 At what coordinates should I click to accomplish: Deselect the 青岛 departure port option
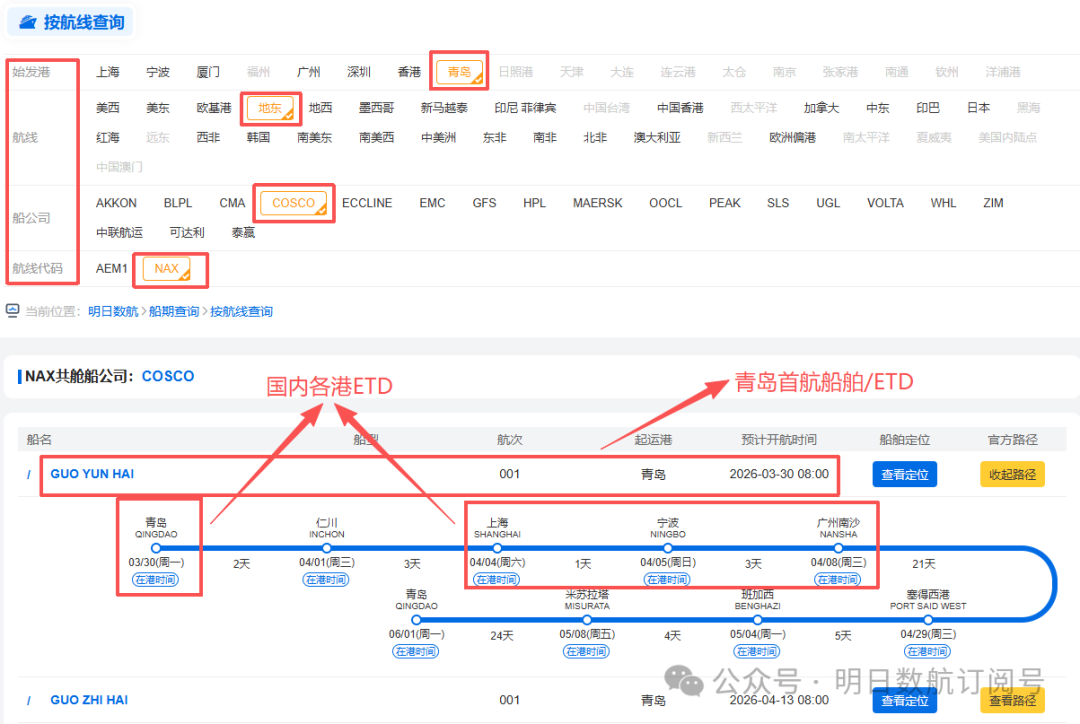460,72
